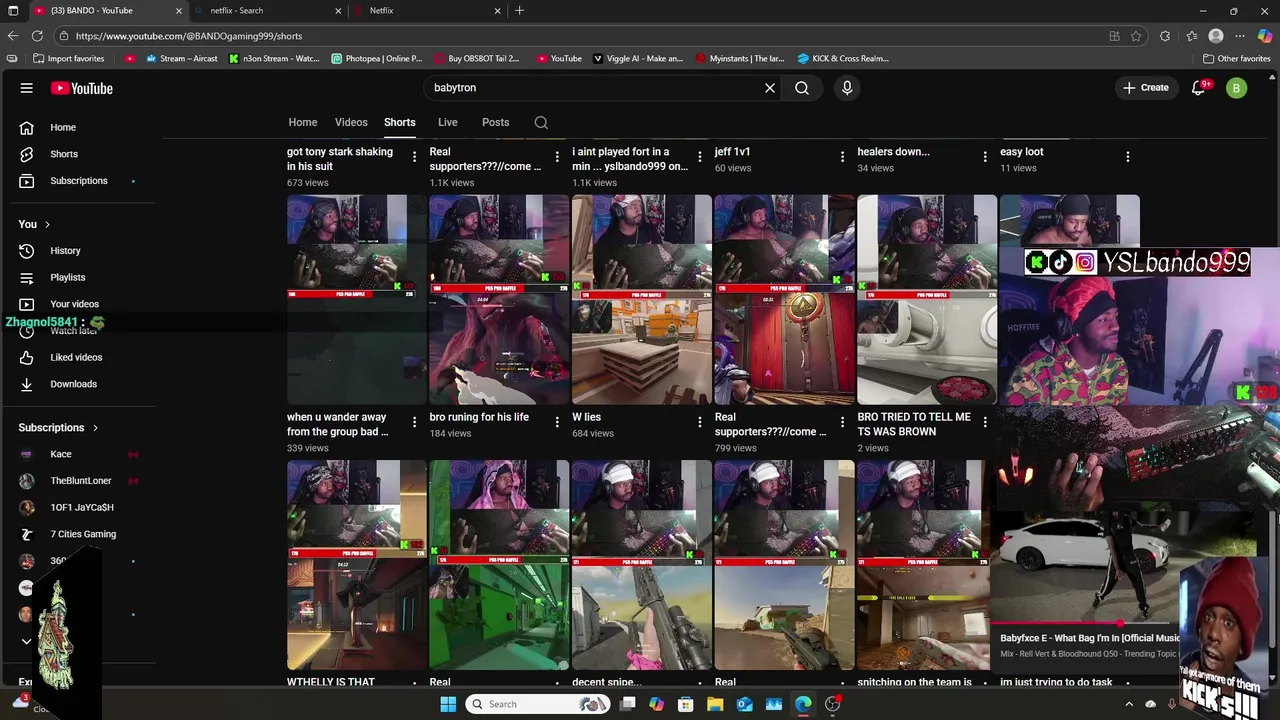Screen dimensions: 1280x720
Task: Open the Windows Start menu
Action: click(448, 704)
